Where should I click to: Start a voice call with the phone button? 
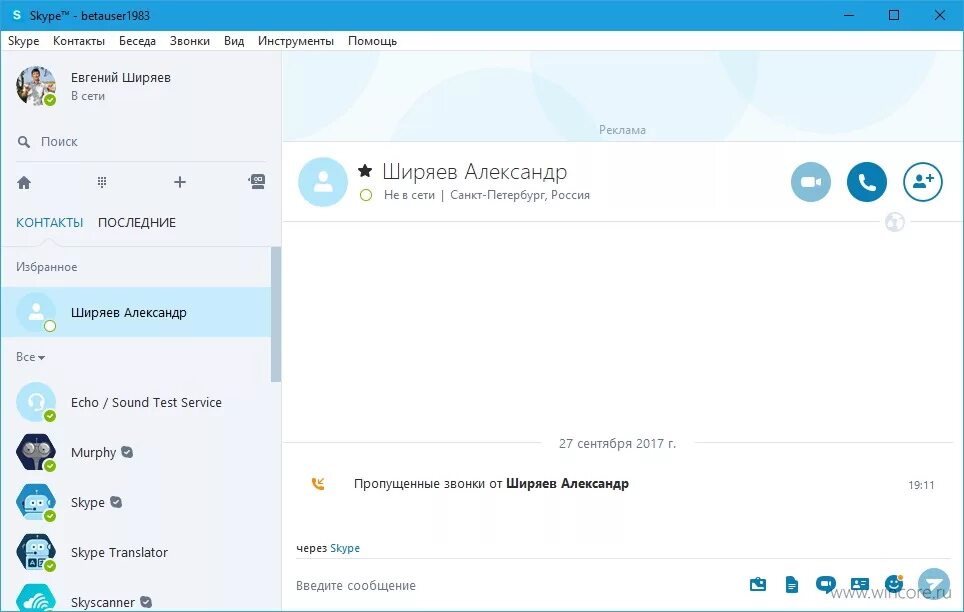[867, 182]
